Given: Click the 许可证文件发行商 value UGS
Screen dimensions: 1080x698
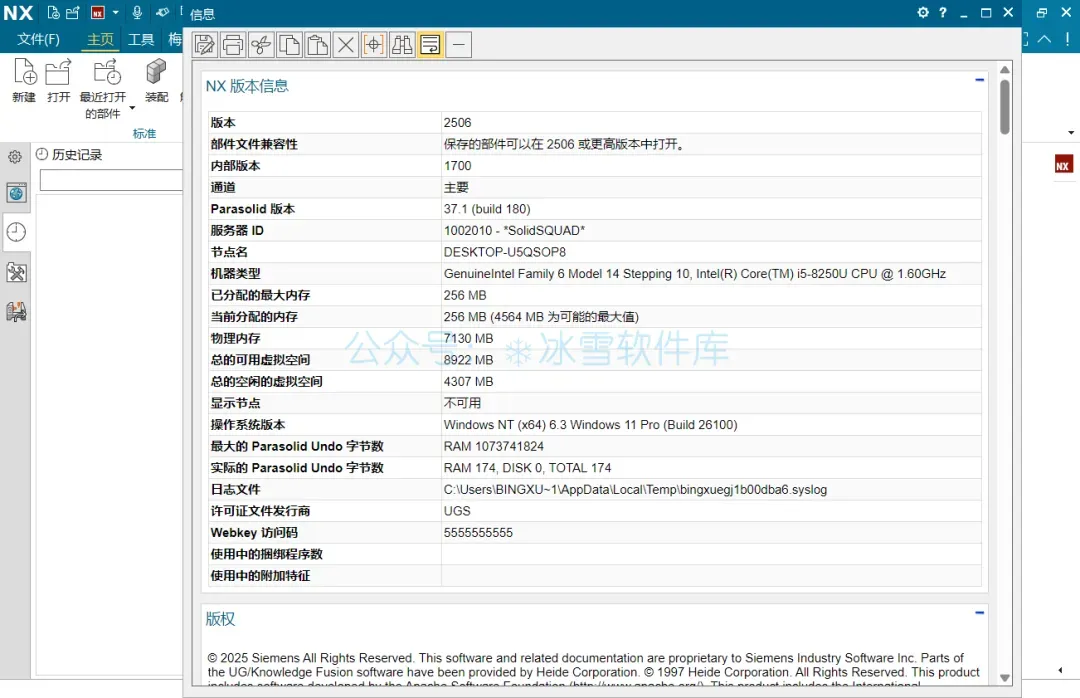Looking at the screenshot, I should [457, 511].
